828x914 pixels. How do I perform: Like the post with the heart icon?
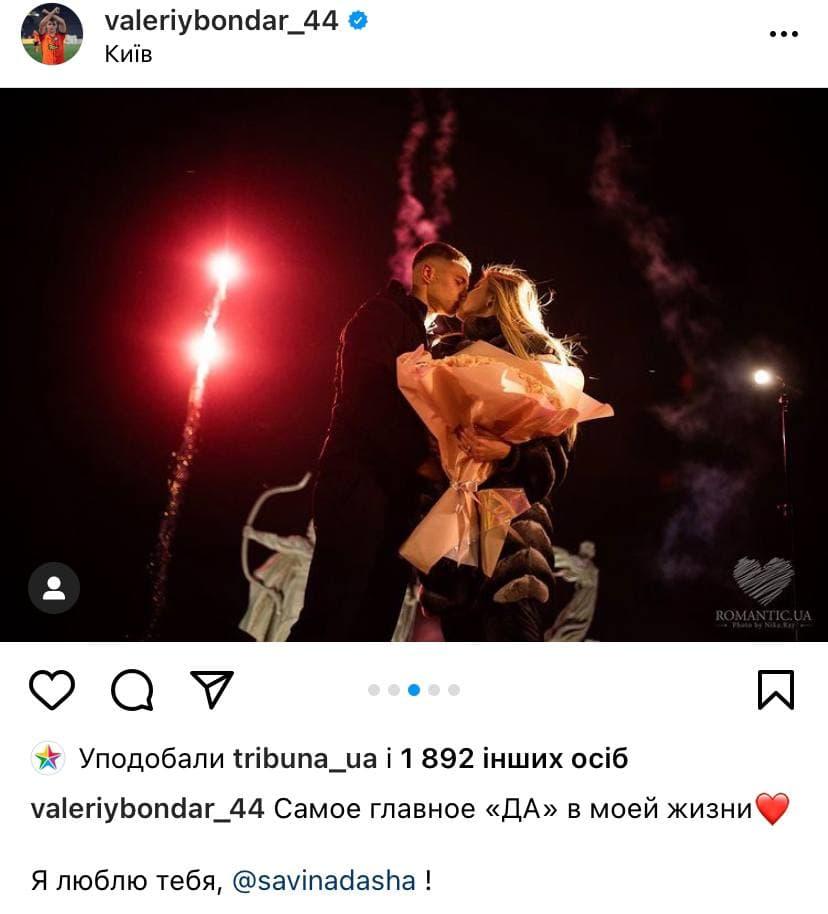[52, 690]
